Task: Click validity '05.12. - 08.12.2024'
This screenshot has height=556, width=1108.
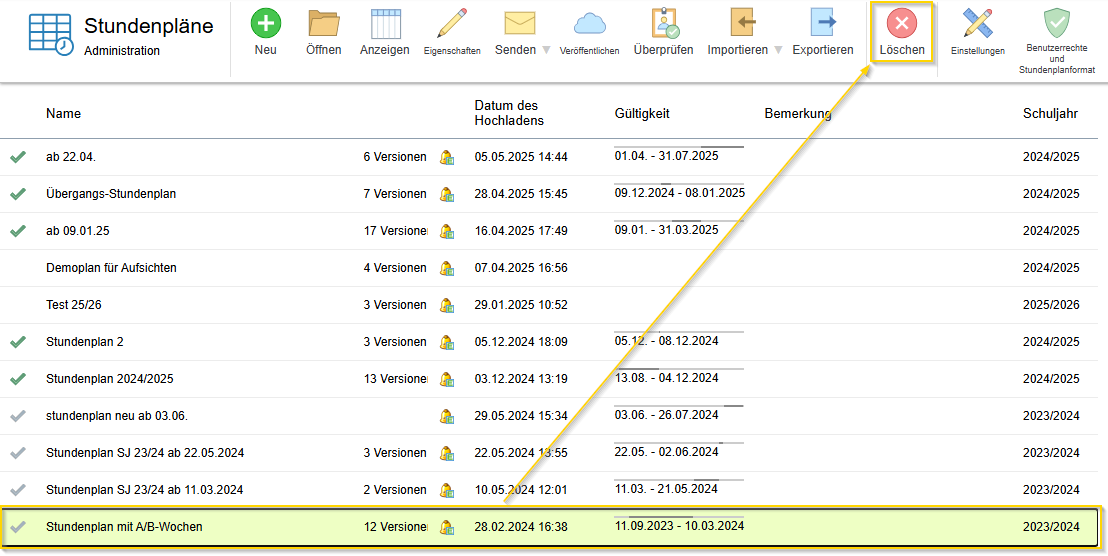Action: (666, 340)
